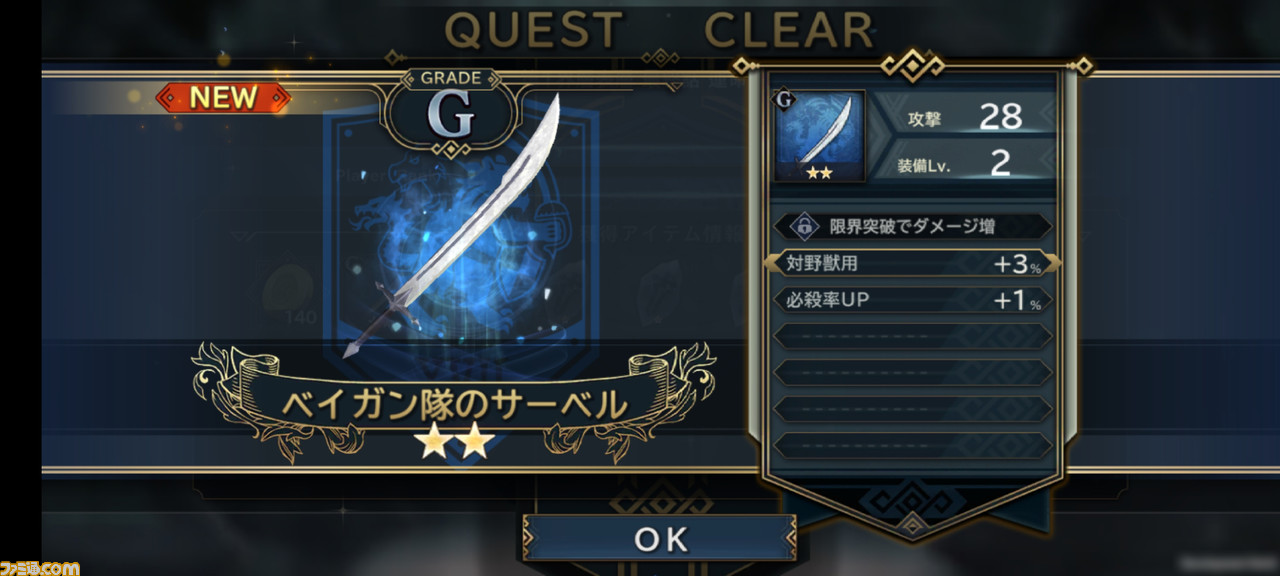Click the 装備Lv. 2 stat field
This screenshot has height=576, width=1280.
pyautogui.click(x=962, y=162)
